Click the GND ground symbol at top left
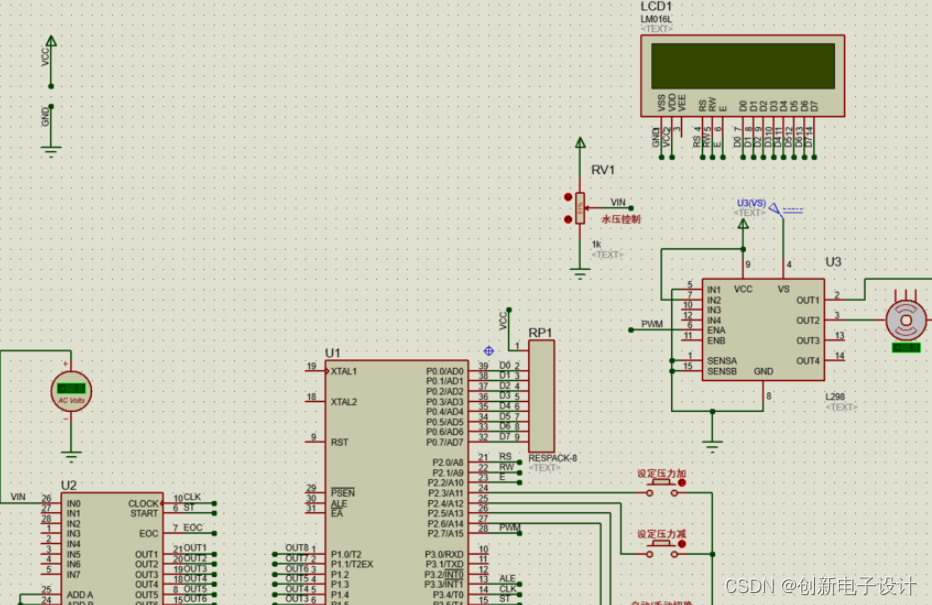 click(51, 151)
